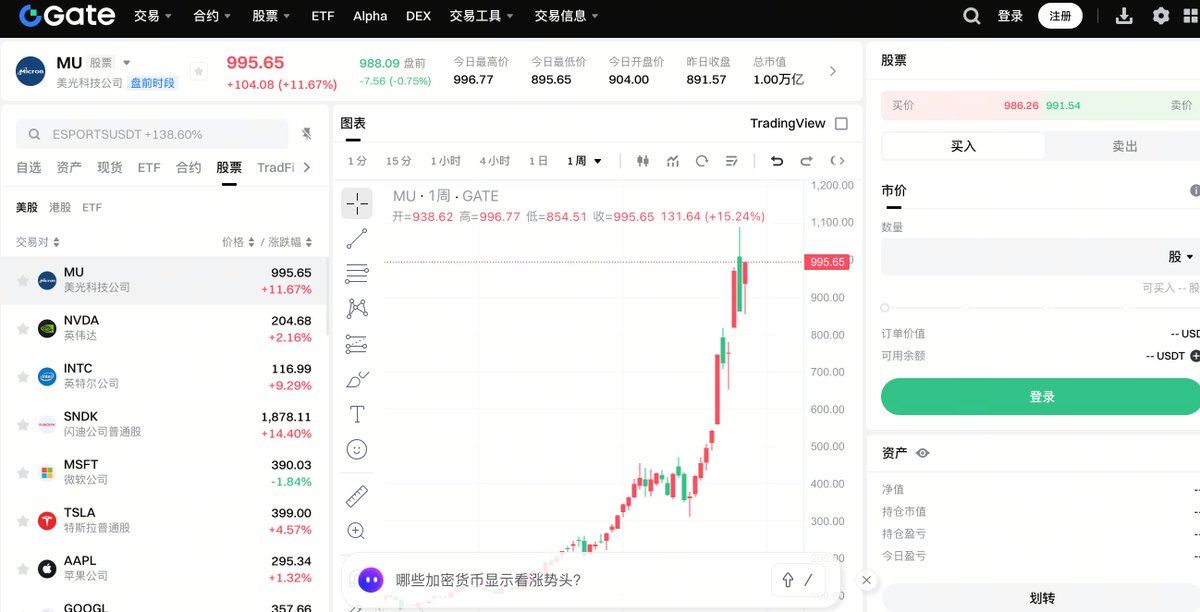Image resolution: width=1200 pixels, height=612 pixels.
Task: Click the share slash icon in assistant bar
Action: [798, 579]
